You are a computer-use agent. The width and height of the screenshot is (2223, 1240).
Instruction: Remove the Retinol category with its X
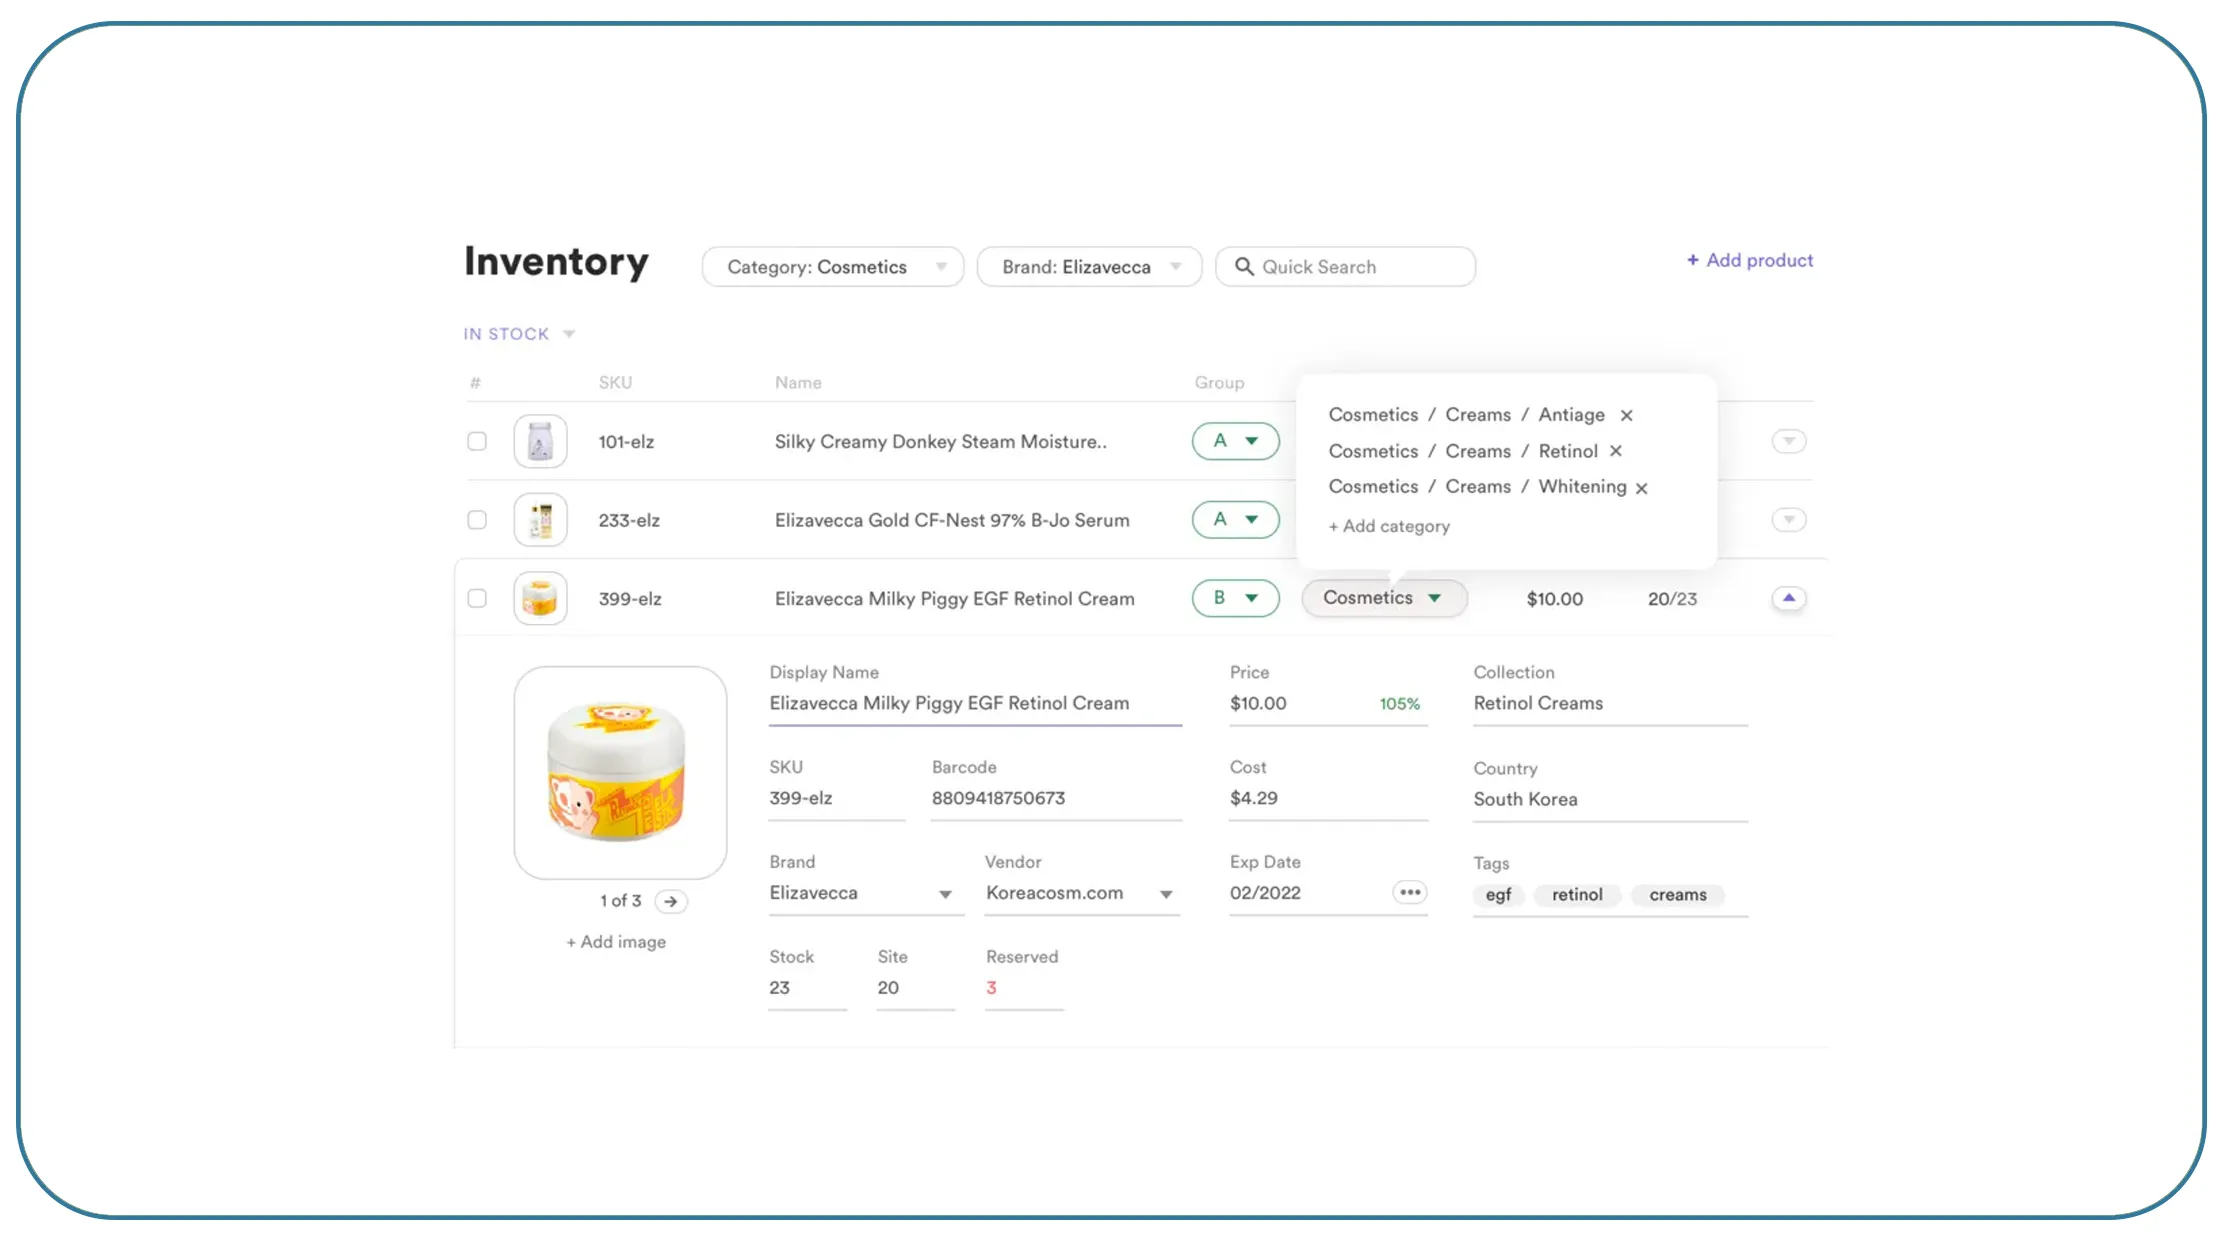[x=1615, y=451]
